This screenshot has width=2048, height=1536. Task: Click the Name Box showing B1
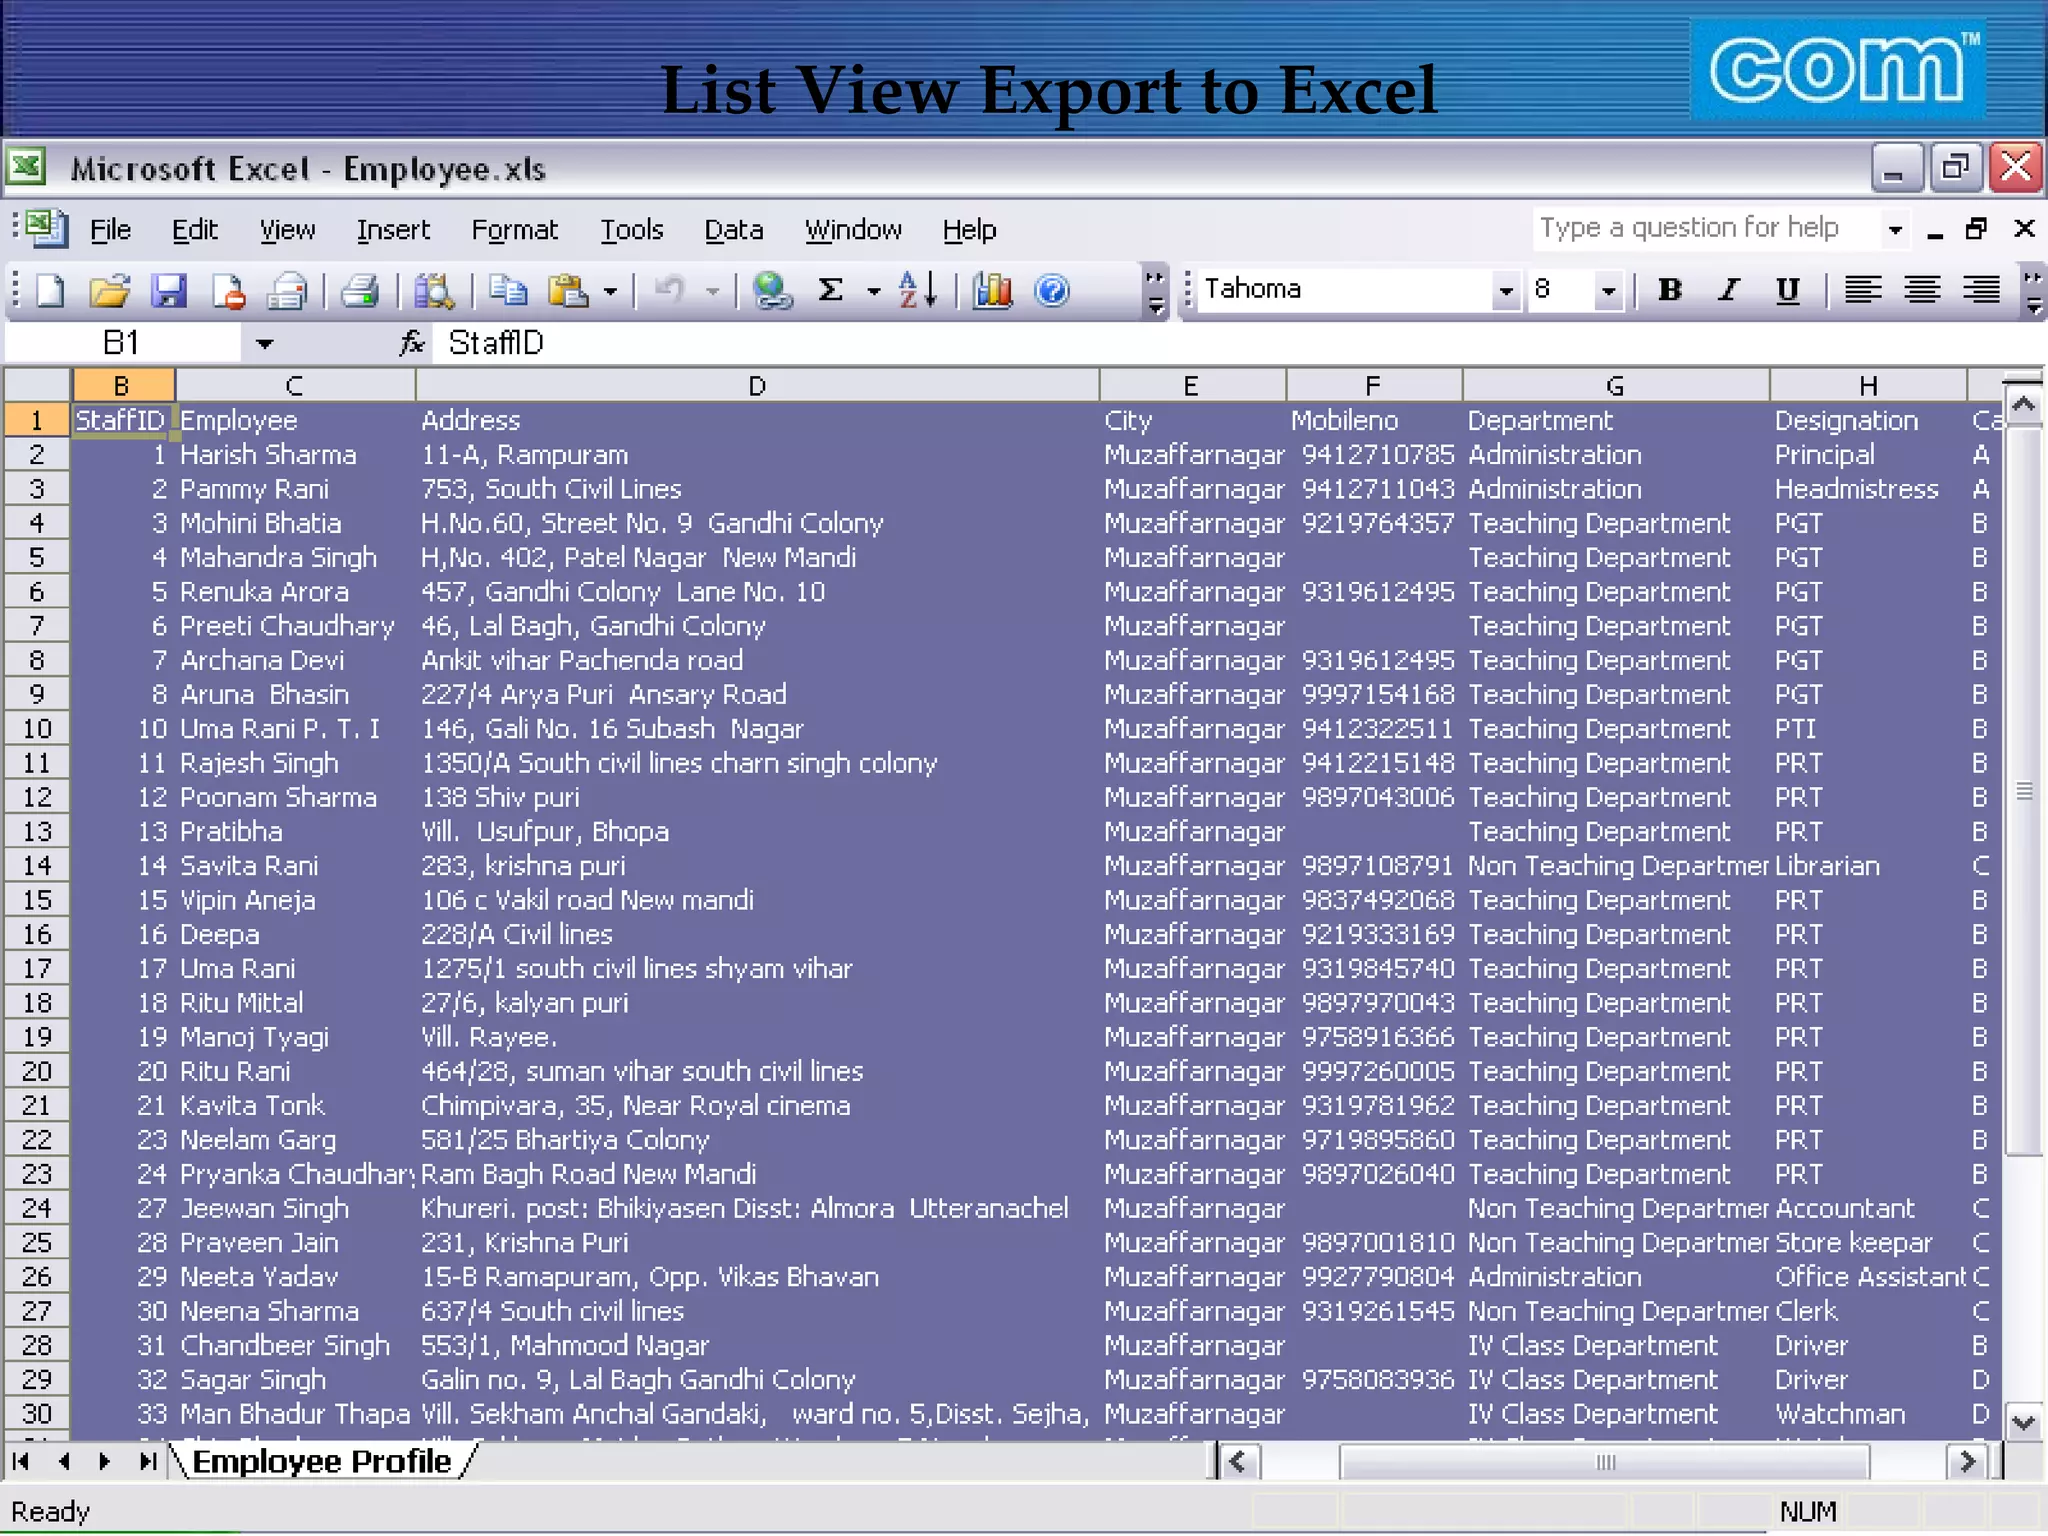coord(122,343)
